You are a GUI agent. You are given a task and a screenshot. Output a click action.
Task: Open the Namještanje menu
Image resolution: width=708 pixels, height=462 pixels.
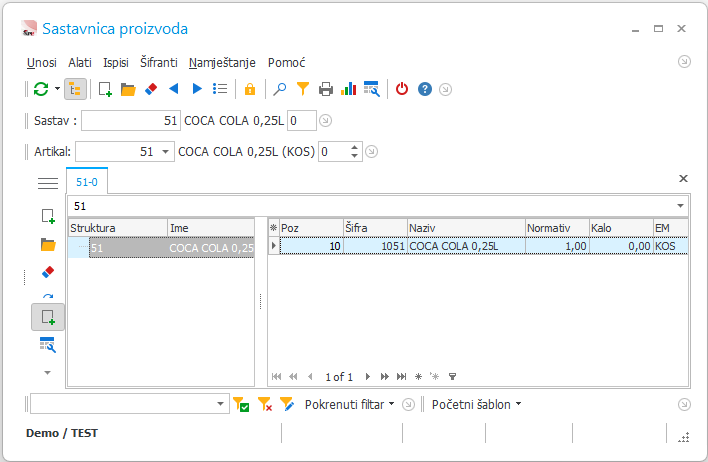222,62
